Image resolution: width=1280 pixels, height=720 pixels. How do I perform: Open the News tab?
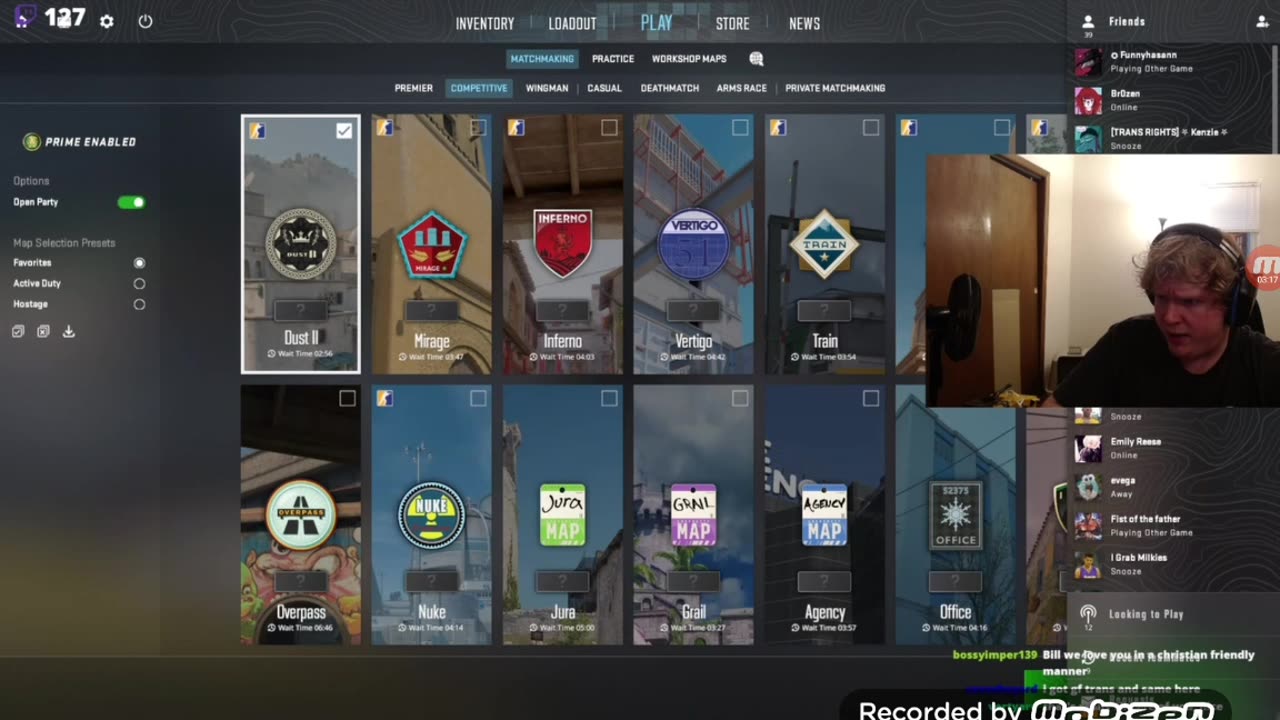804,24
